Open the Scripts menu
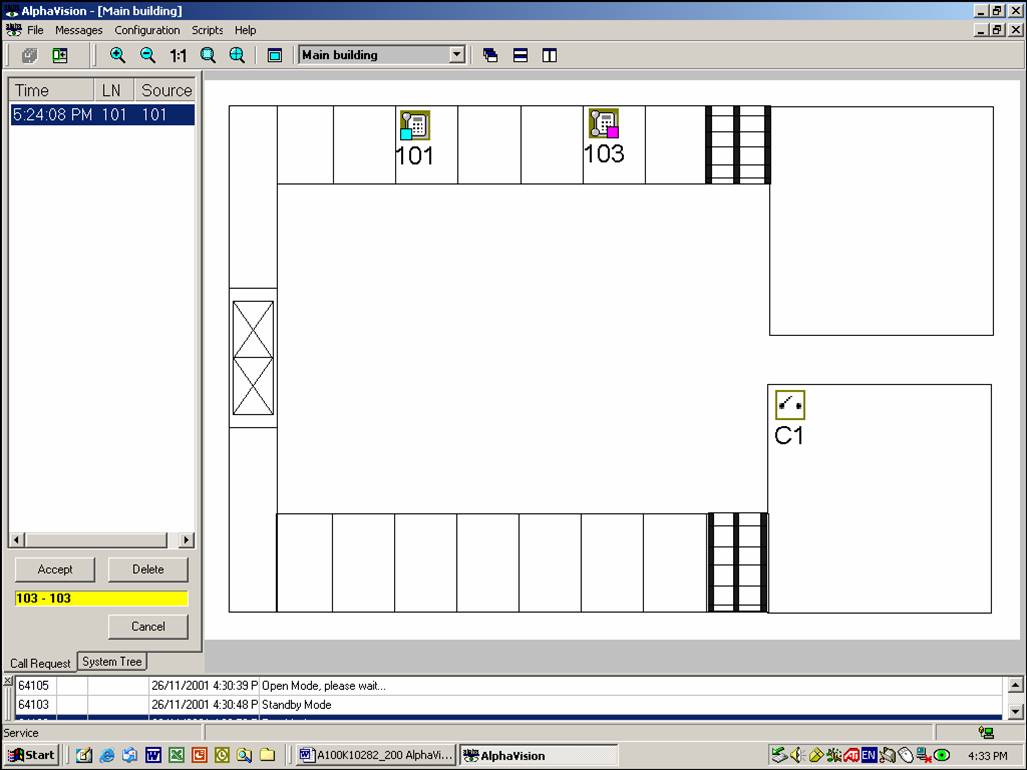This screenshot has height=770, width=1027. tap(207, 30)
